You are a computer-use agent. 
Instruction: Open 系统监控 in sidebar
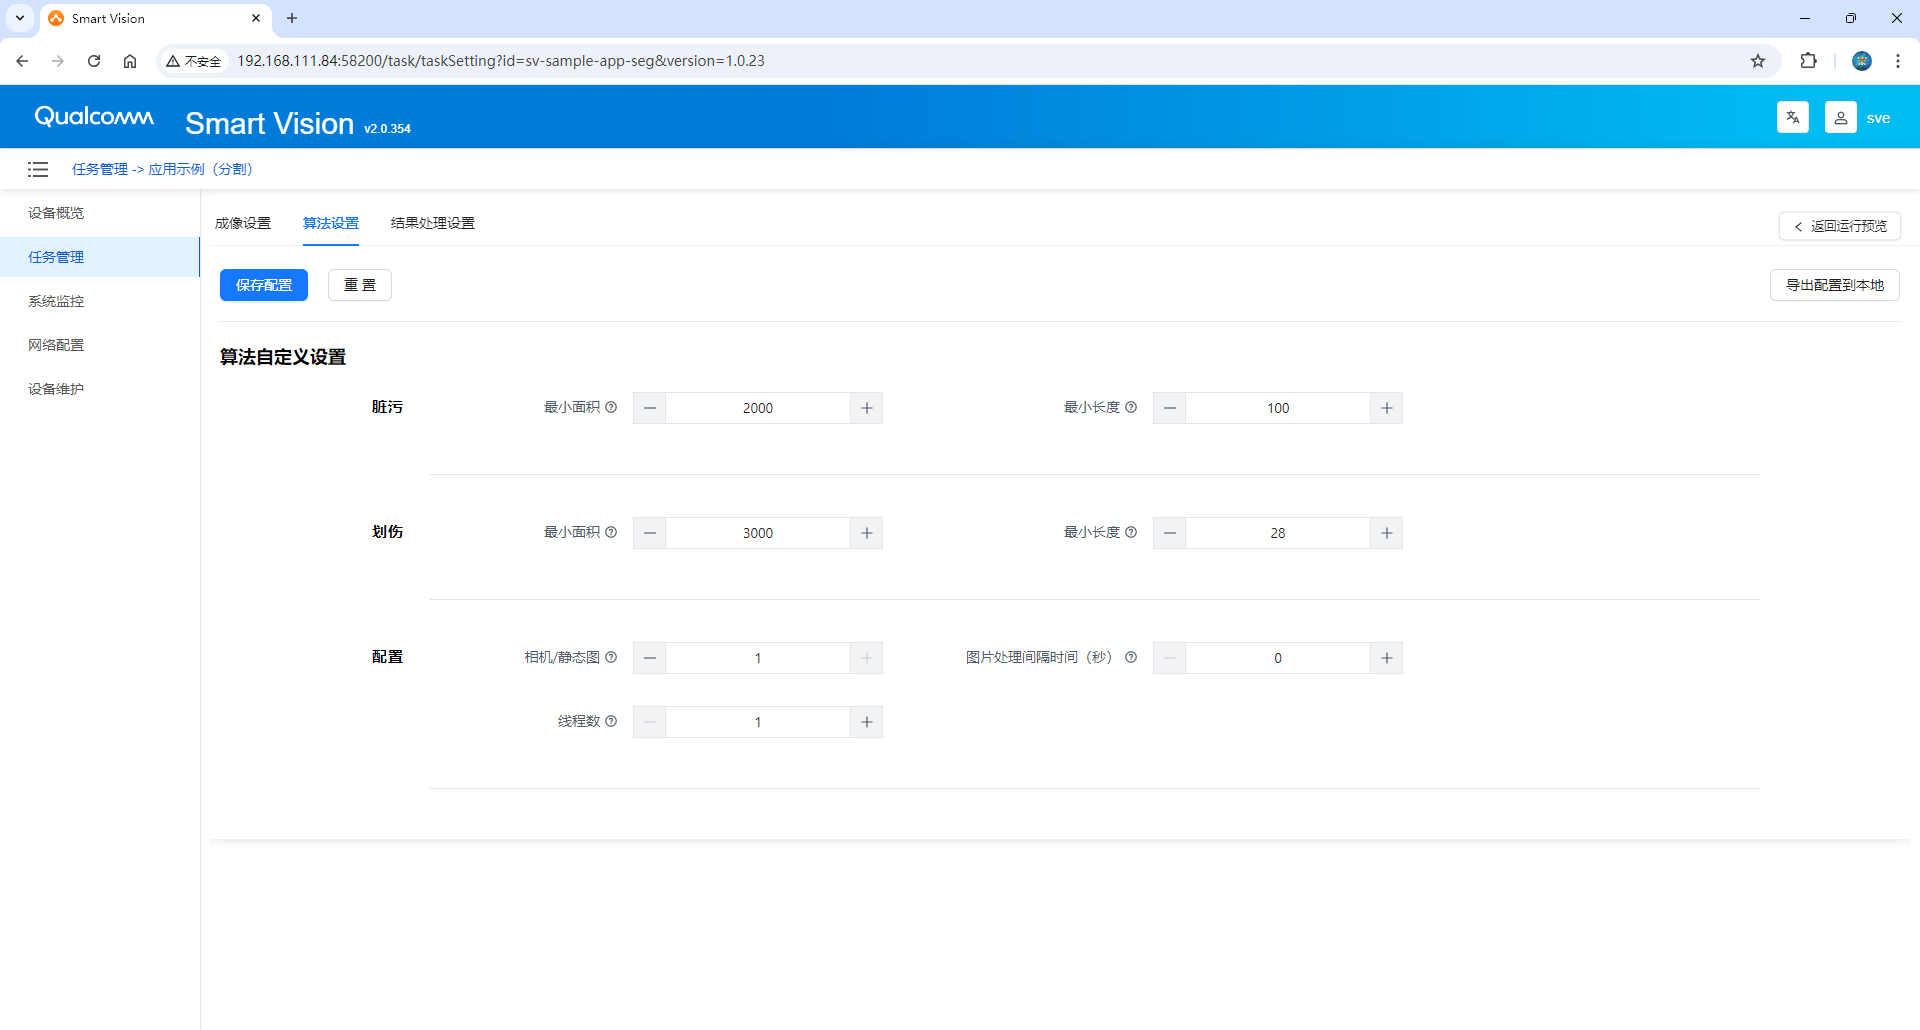[100, 301]
